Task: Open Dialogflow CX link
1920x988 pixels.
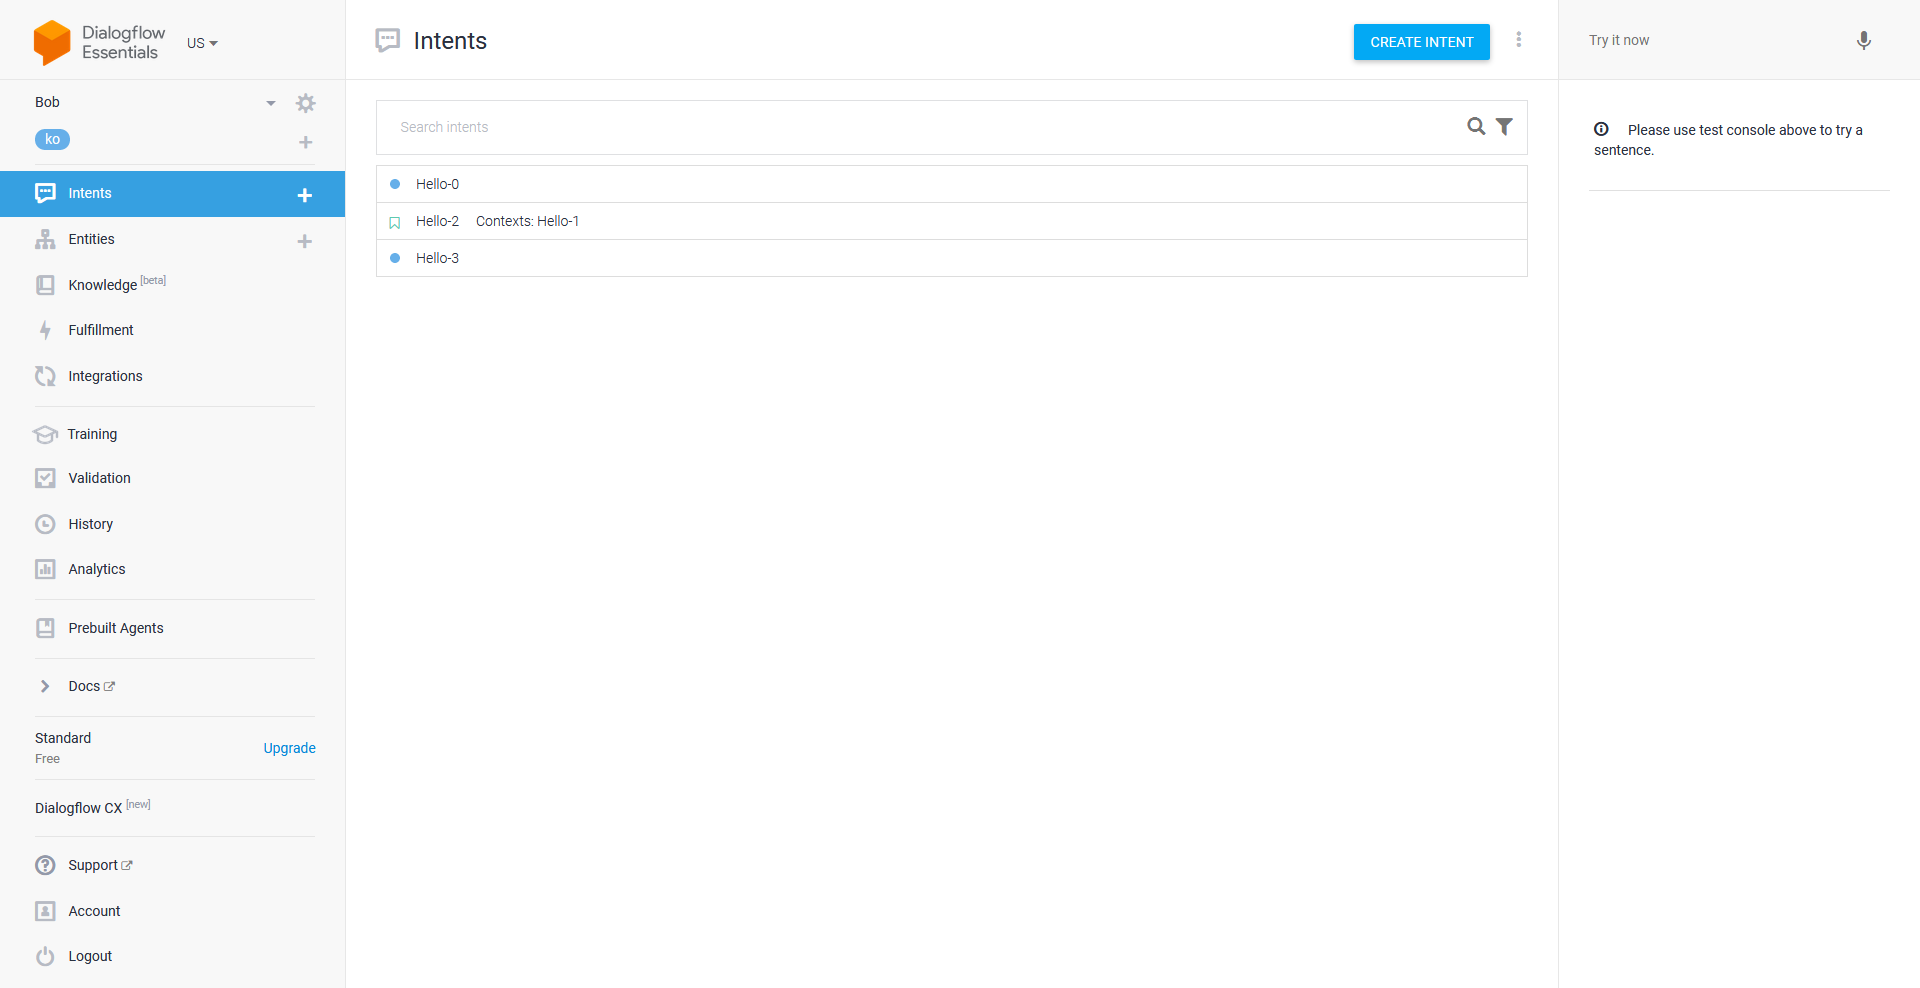Action: [x=92, y=807]
